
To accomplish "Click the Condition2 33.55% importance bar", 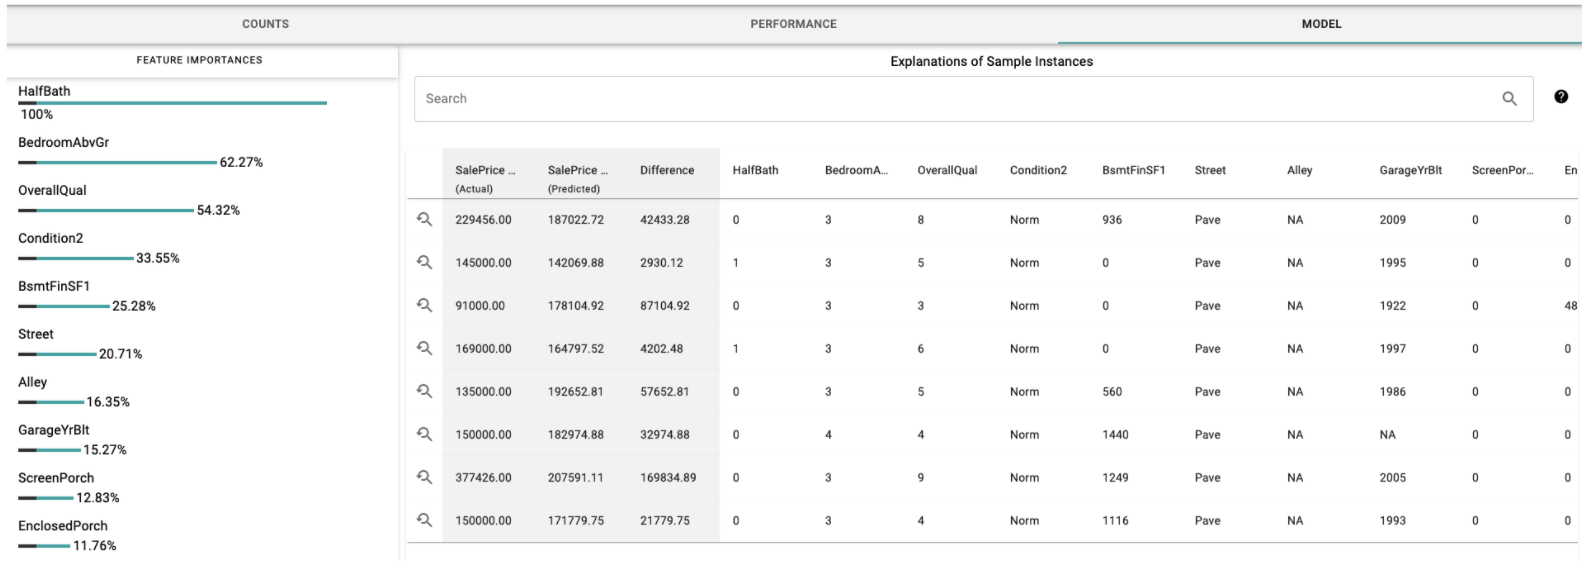I will coord(76,258).
